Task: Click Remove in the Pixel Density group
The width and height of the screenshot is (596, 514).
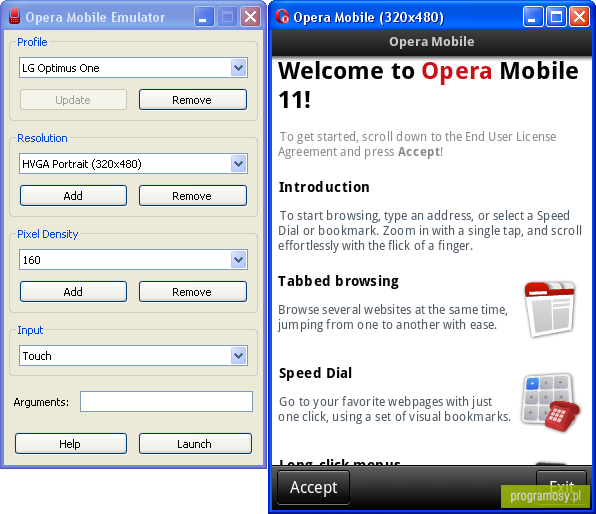Action: click(193, 292)
